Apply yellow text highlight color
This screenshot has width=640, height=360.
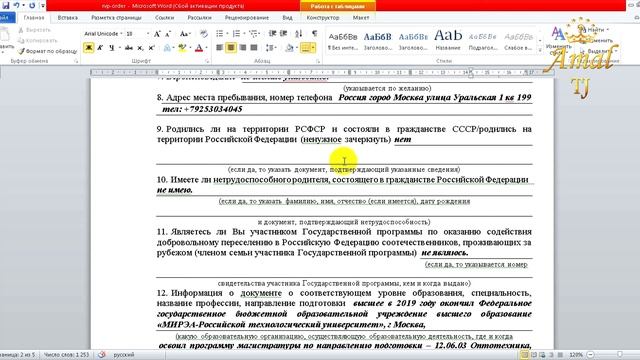[182, 48]
